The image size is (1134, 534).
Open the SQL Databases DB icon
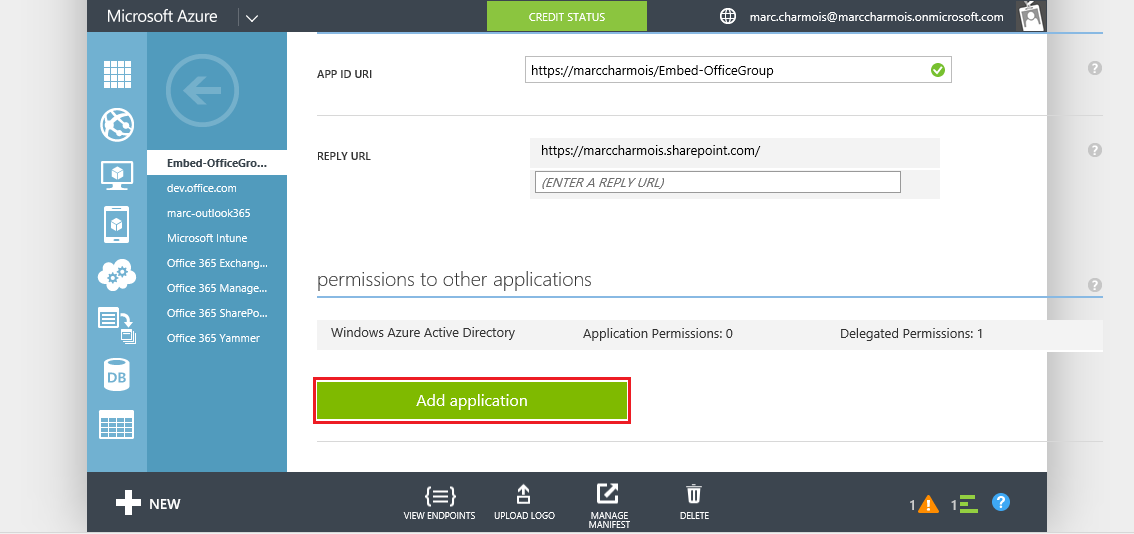tap(117, 376)
